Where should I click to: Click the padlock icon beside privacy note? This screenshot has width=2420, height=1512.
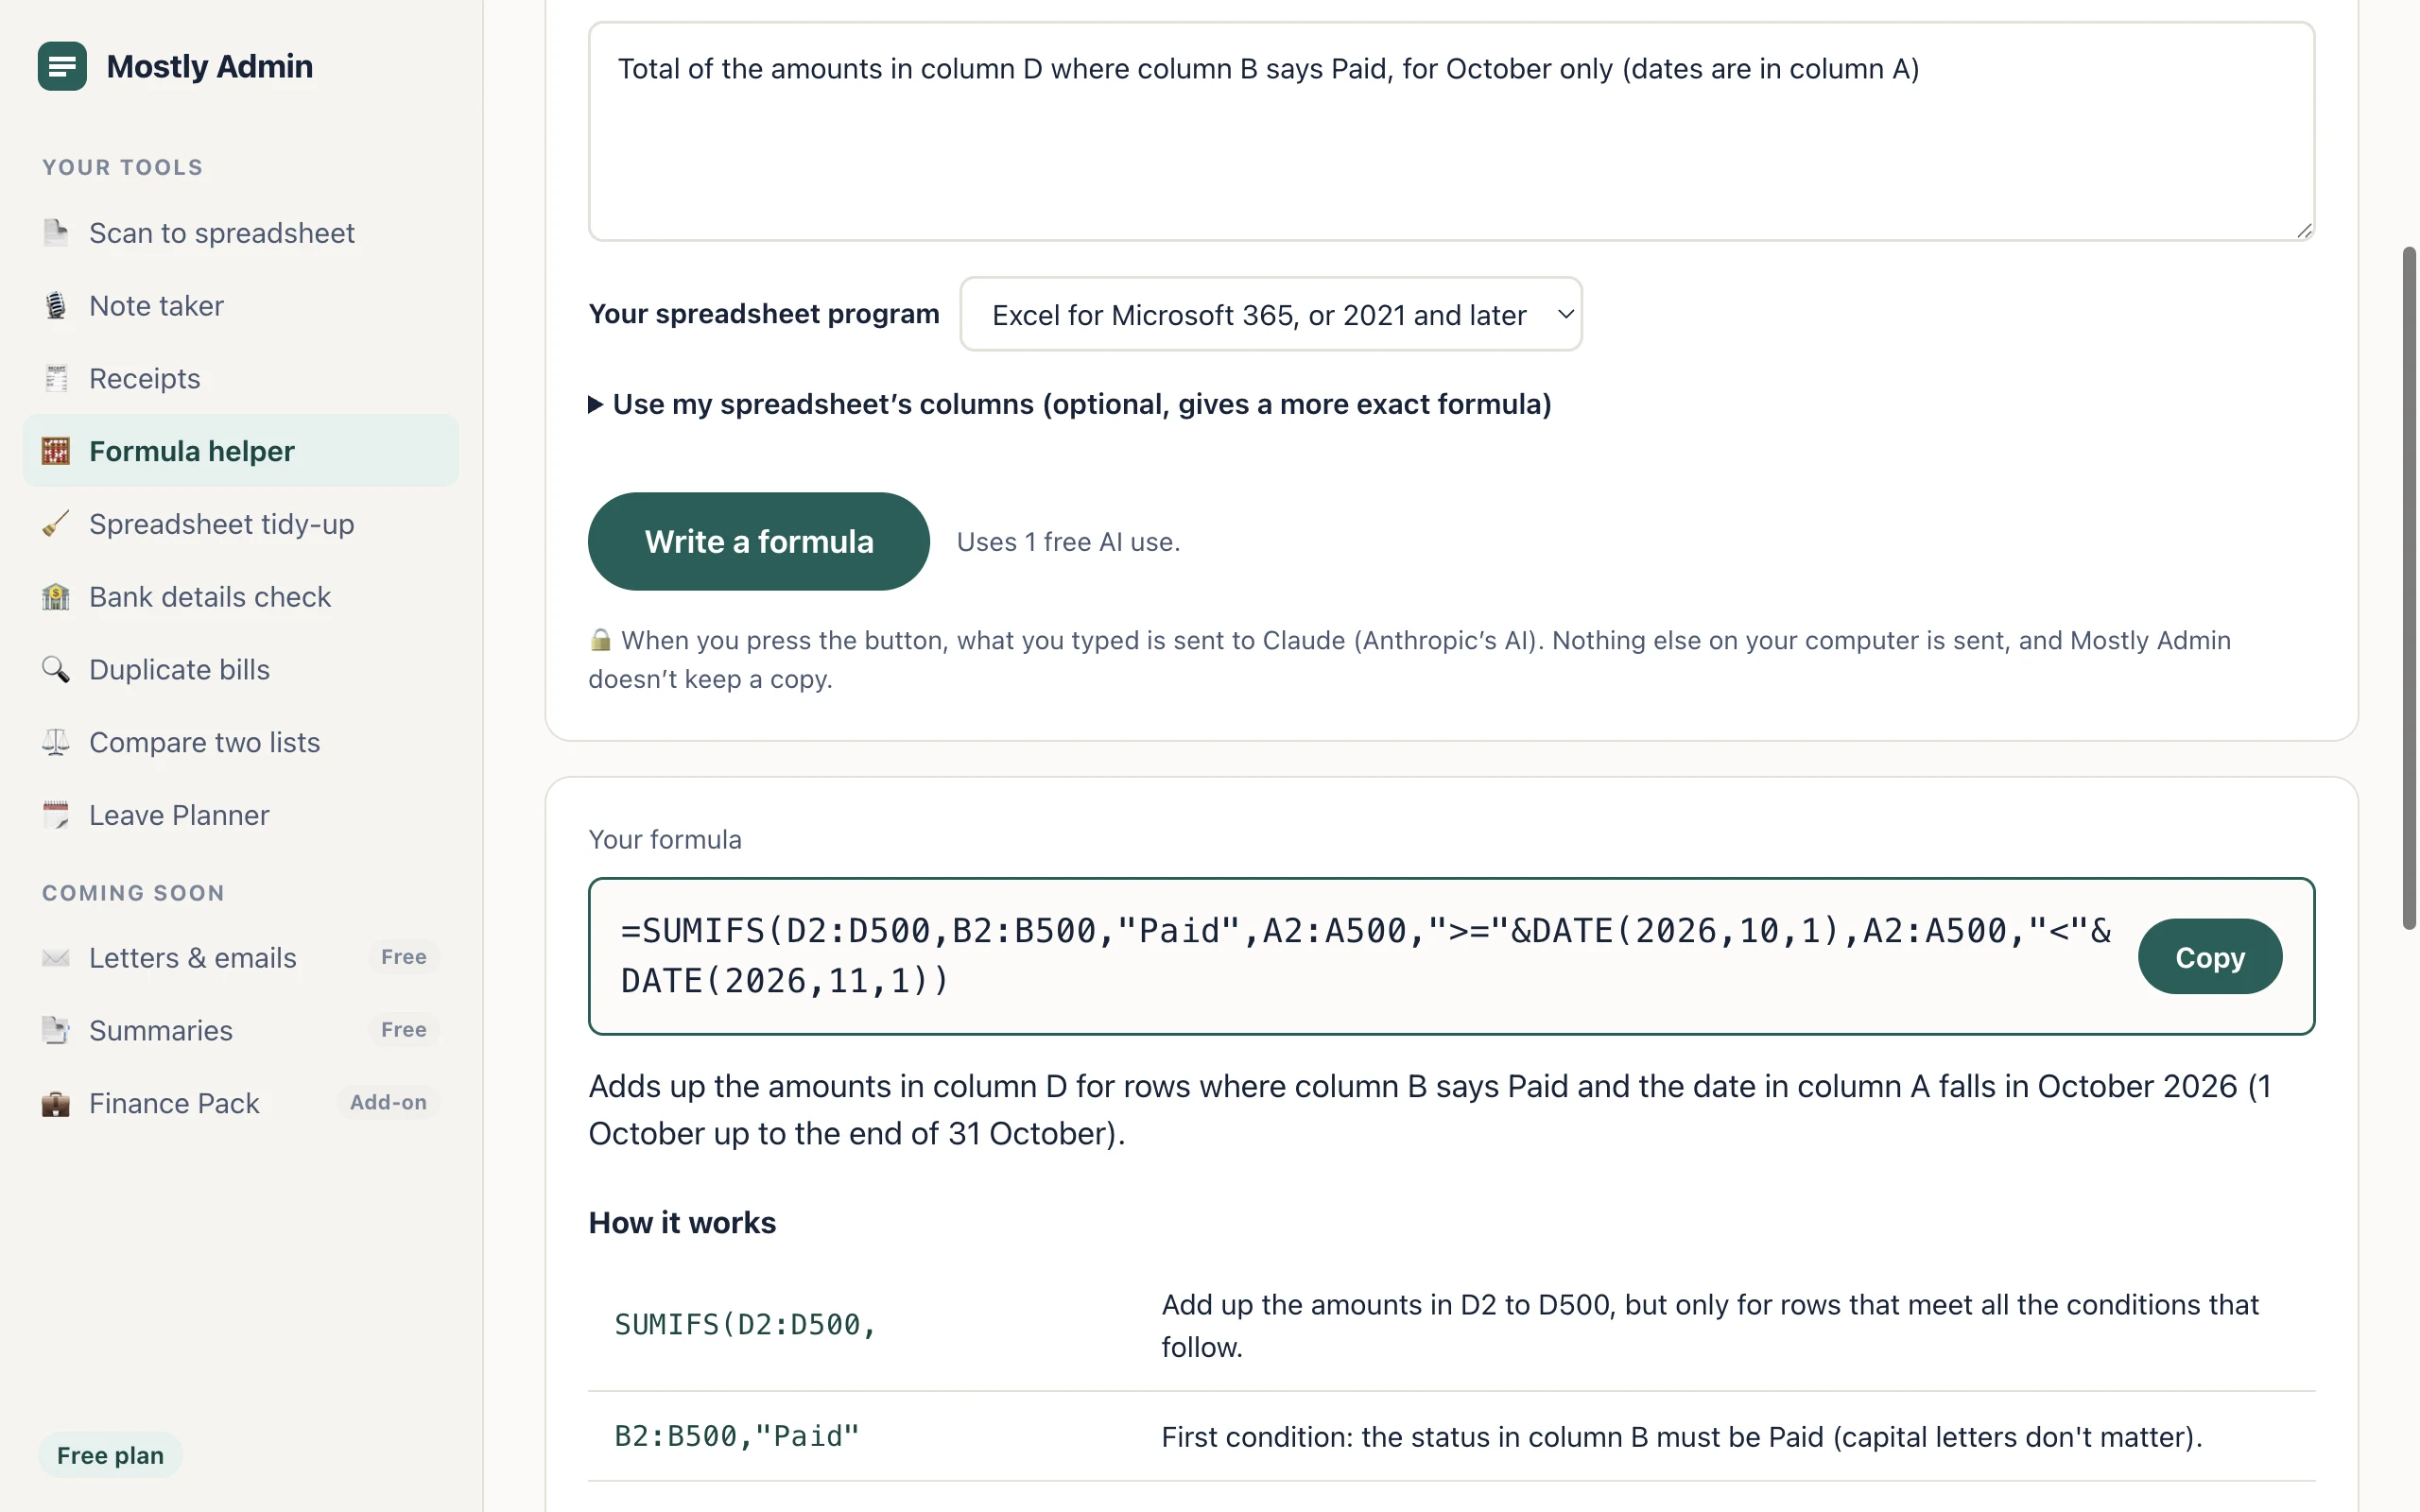click(x=600, y=640)
